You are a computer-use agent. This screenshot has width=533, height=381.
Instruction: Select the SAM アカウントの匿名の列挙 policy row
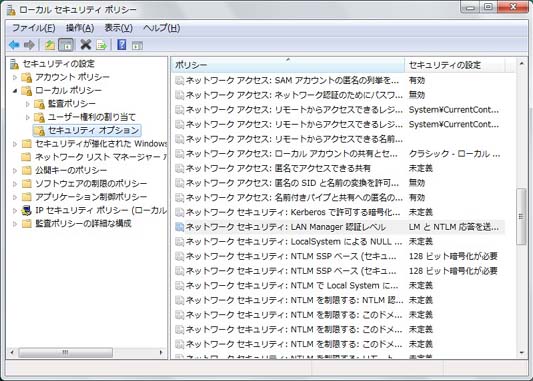(x=338, y=81)
